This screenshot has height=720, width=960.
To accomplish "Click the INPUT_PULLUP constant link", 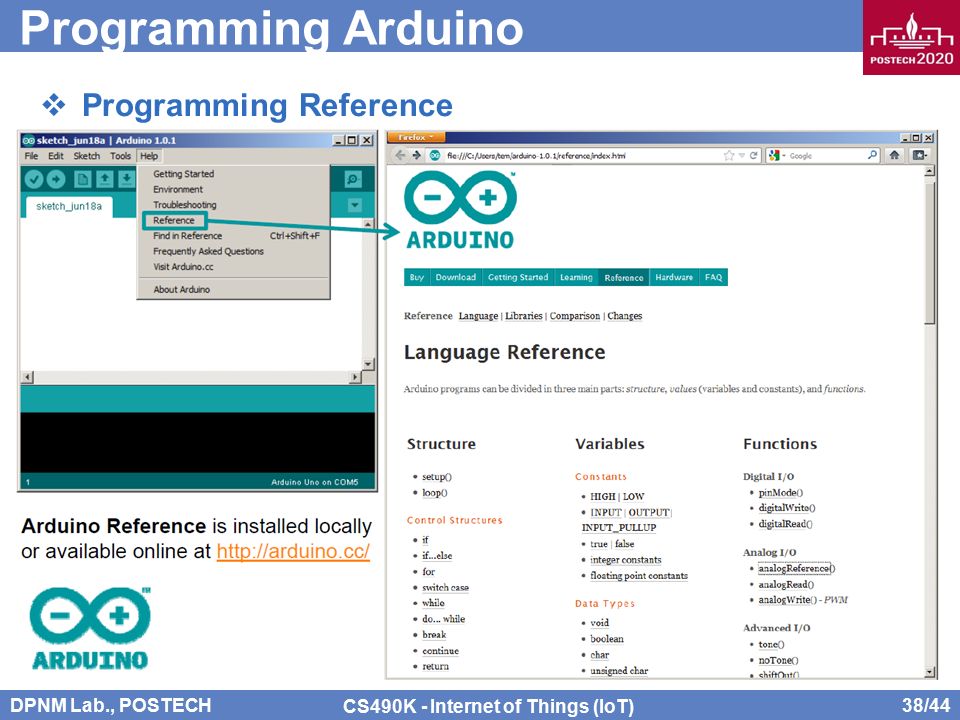I will point(618,528).
